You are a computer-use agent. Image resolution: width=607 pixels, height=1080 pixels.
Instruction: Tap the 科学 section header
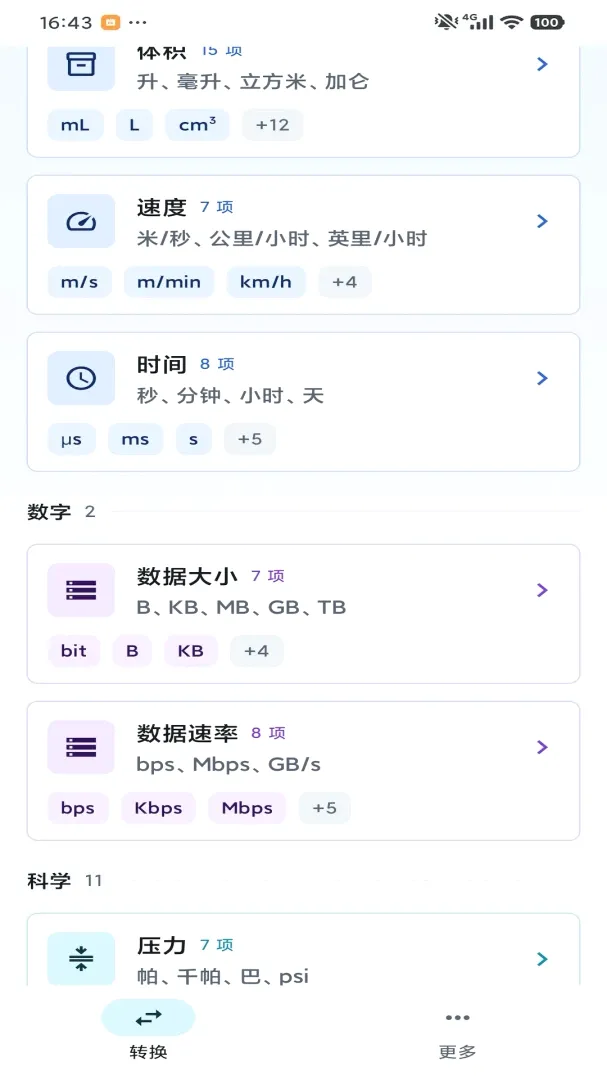click(49, 881)
